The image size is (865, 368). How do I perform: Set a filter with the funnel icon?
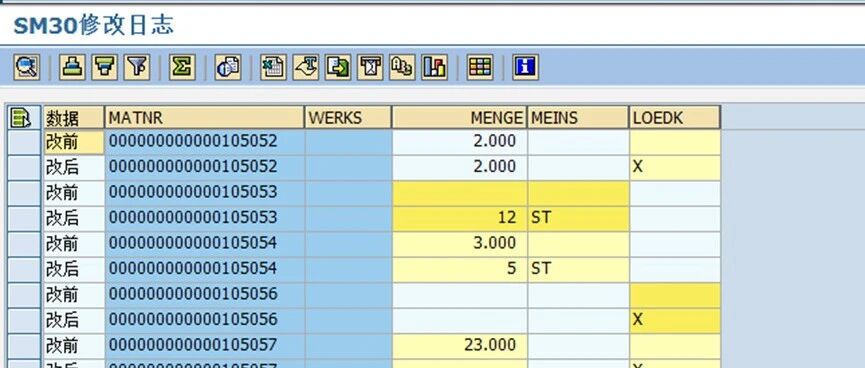click(137, 67)
